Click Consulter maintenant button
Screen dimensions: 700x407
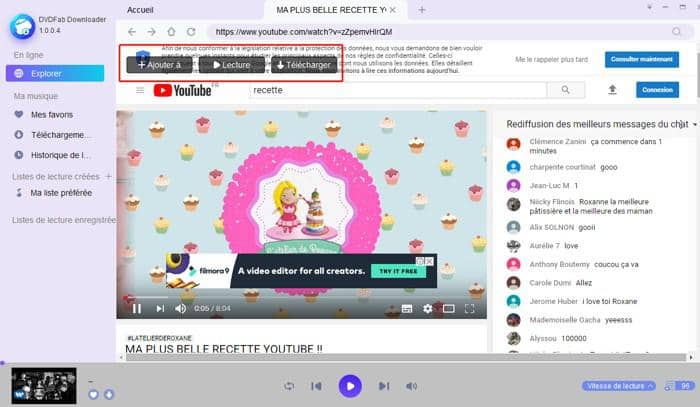tap(642, 59)
